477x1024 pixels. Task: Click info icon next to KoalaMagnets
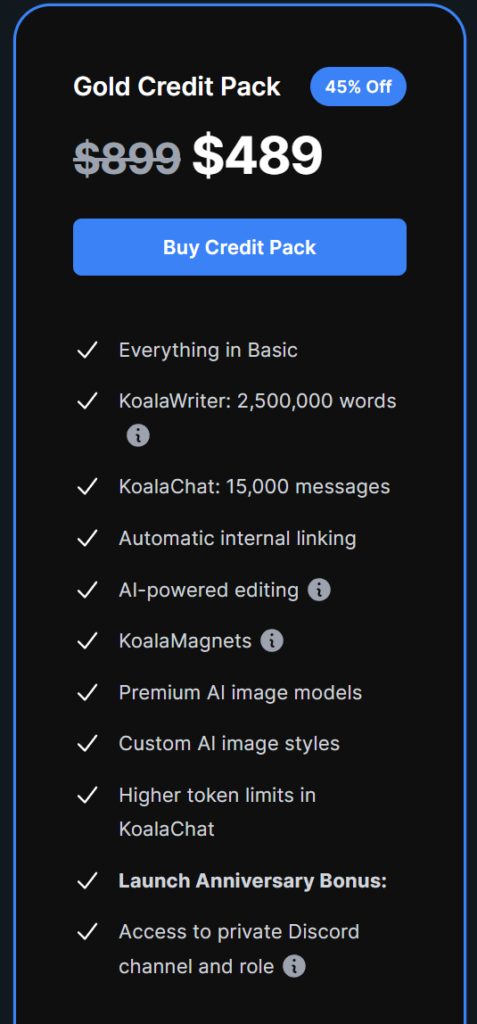272,641
